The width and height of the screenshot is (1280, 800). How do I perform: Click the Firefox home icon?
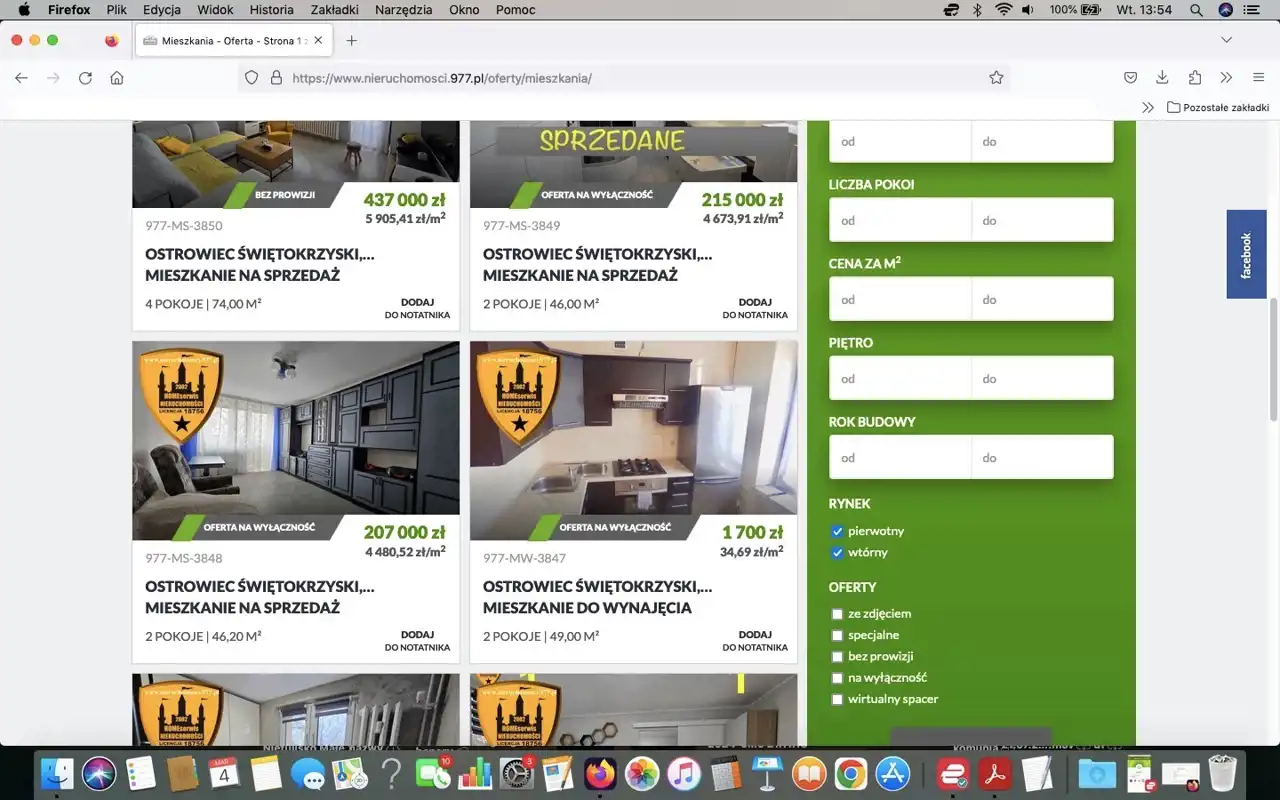[x=117, y=78]
